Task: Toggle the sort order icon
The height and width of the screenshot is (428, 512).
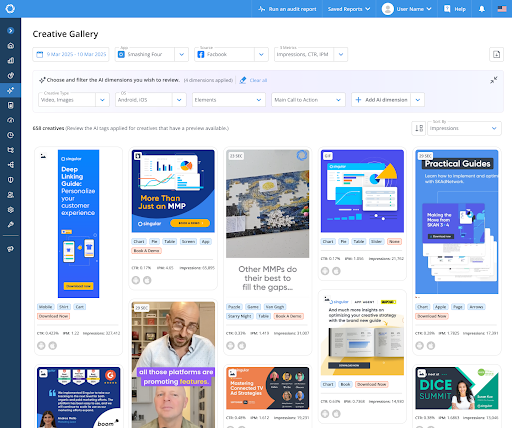Action: click(418, 128)
